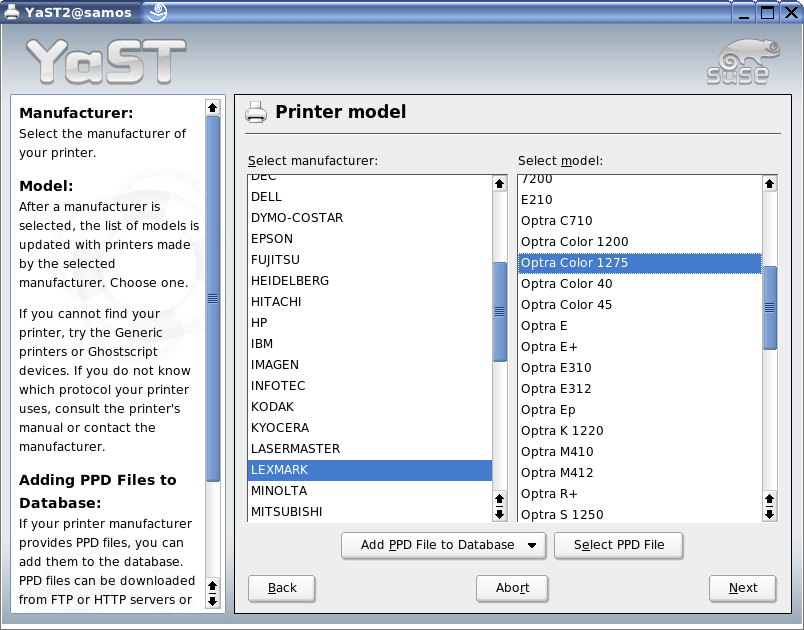Open Add PPD File to Database dropdown
804x630 pixels.
click(x=444, y=545)
